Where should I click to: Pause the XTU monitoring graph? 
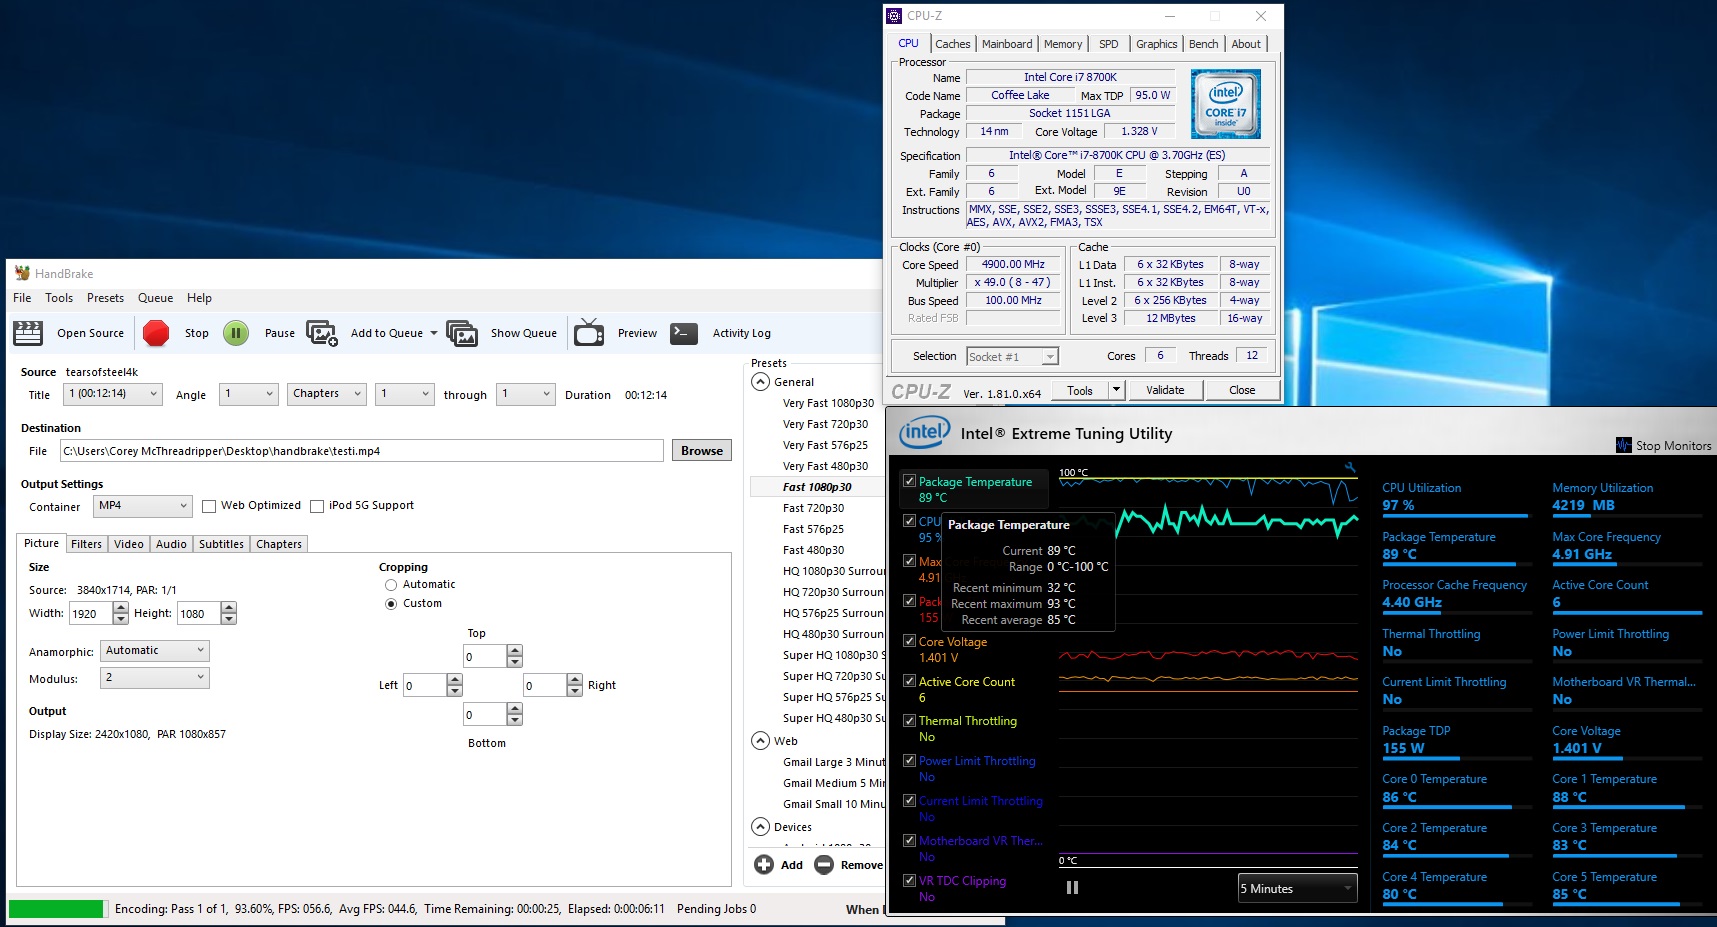pos(1072,888)
